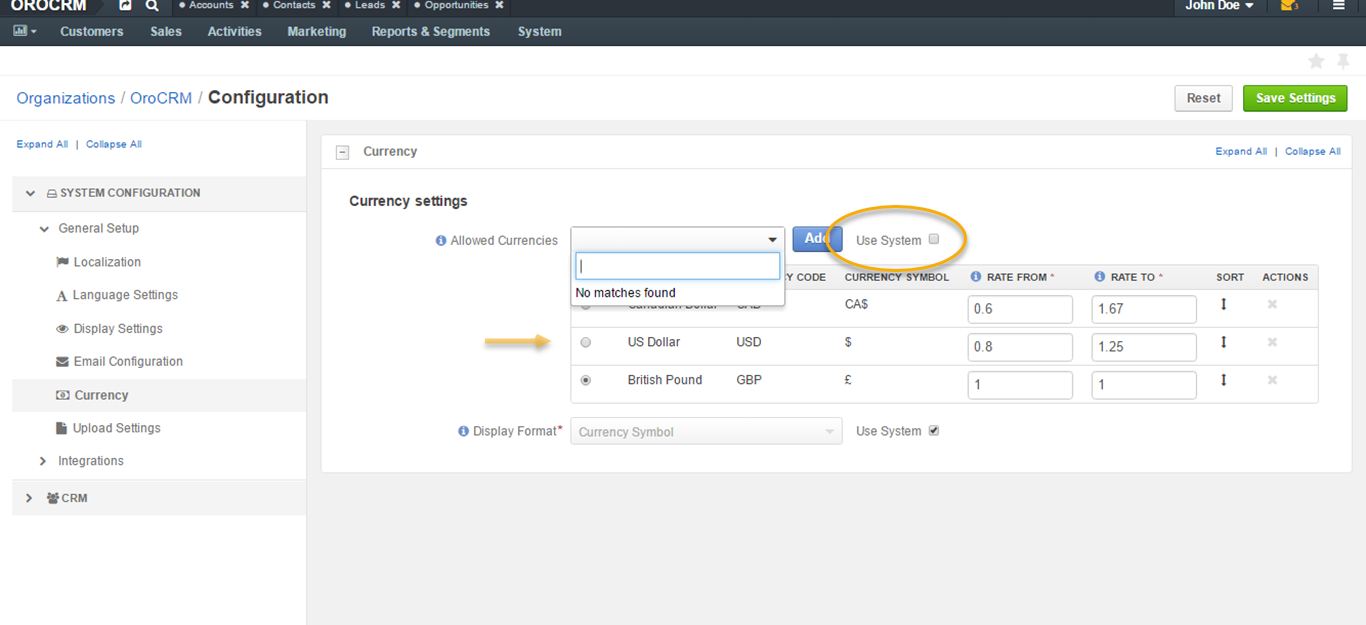Click the info icon beside Allowed Currencies
This screenshot has width=1366, height=625.
click(x=441, y=241)
